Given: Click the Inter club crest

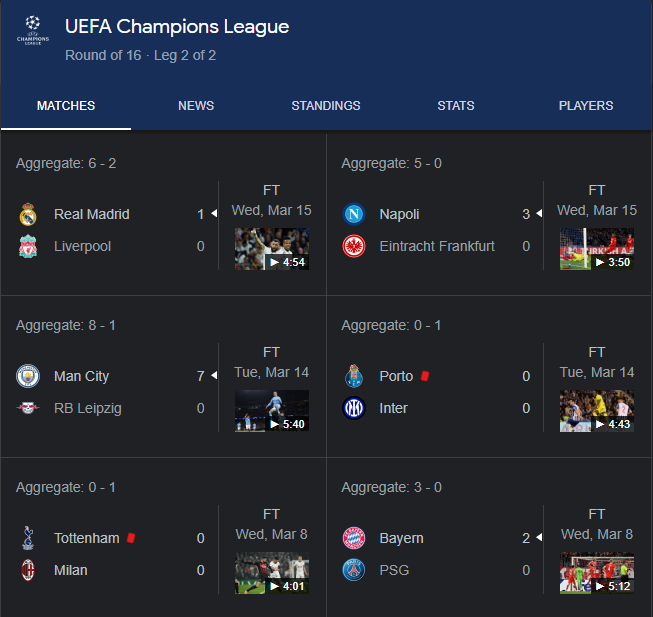Looking at the screenshot, I should tap(353, 408).
